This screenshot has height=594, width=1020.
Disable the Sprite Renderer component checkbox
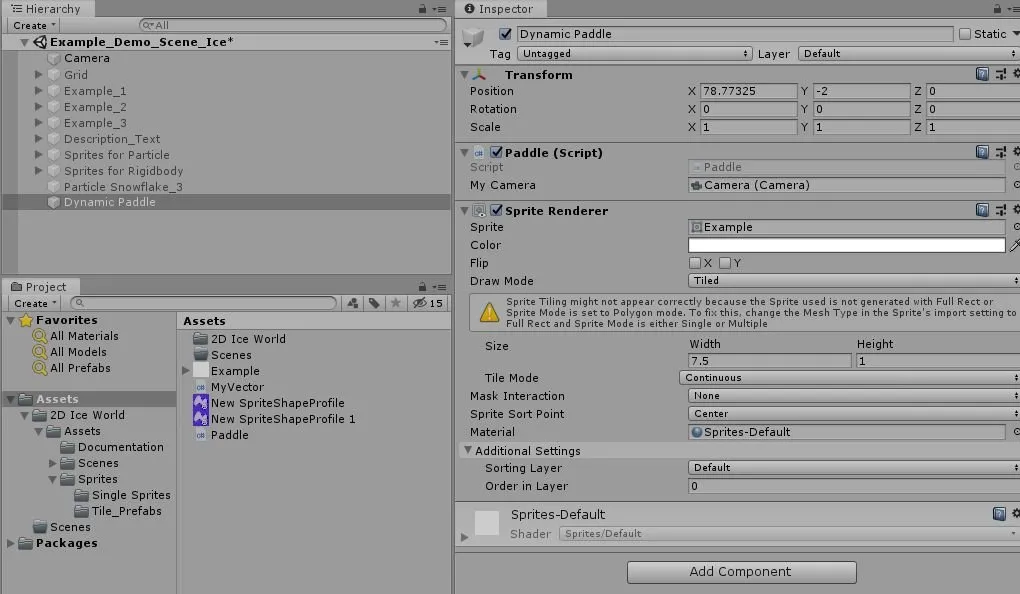pyautogui.click(x=496, y=210)
